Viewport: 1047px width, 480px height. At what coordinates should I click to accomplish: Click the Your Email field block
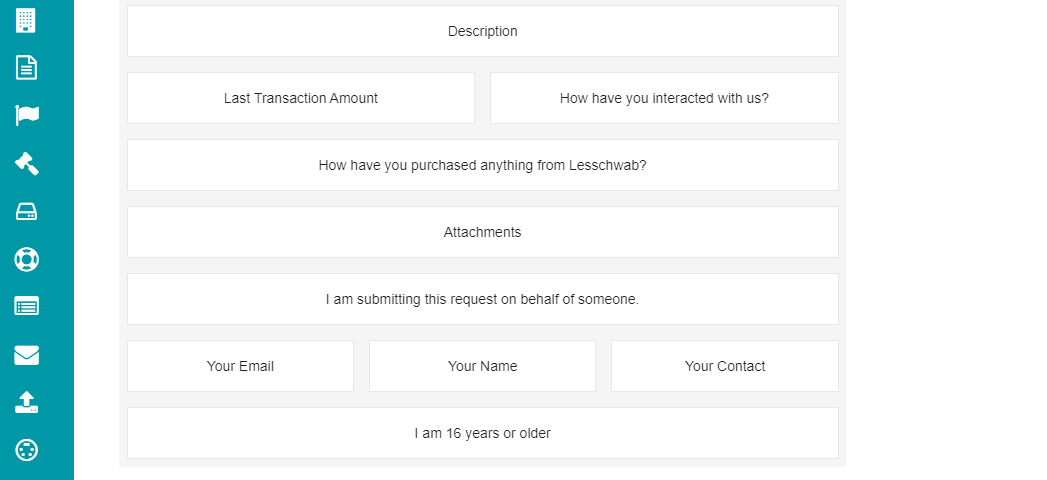(x=240, y=366)
